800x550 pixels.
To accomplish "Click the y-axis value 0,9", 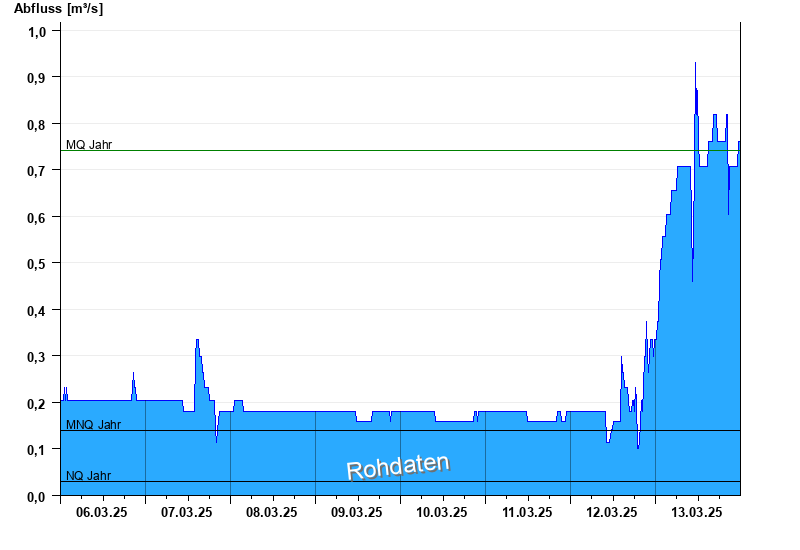I will (37, 79).
